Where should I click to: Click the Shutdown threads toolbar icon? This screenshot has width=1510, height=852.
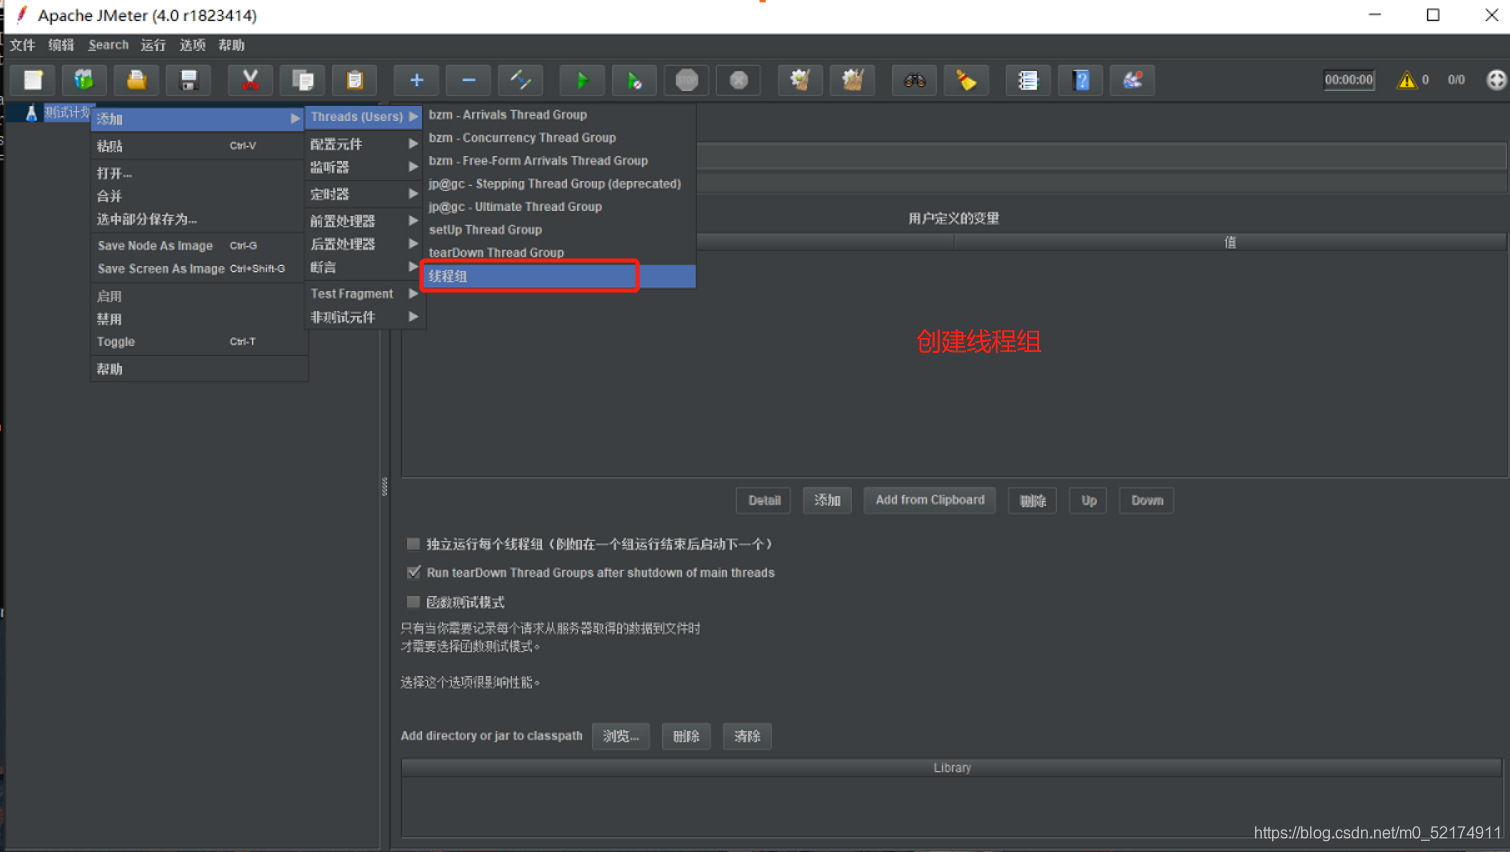738,80
